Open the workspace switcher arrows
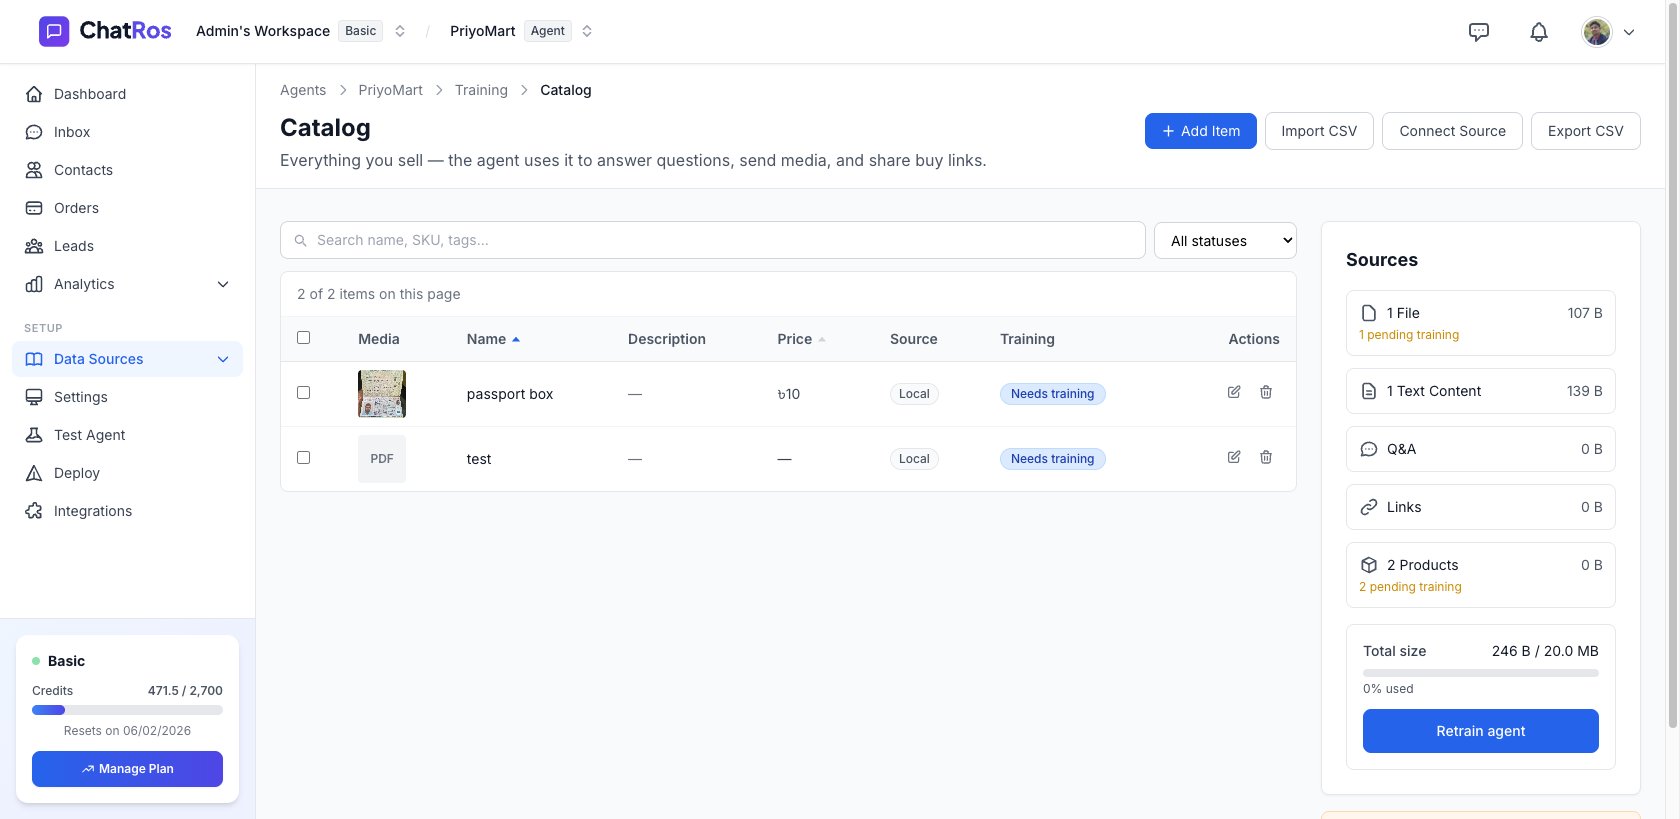The height and width of the screenshot is (819, 1680). [400, 31]
